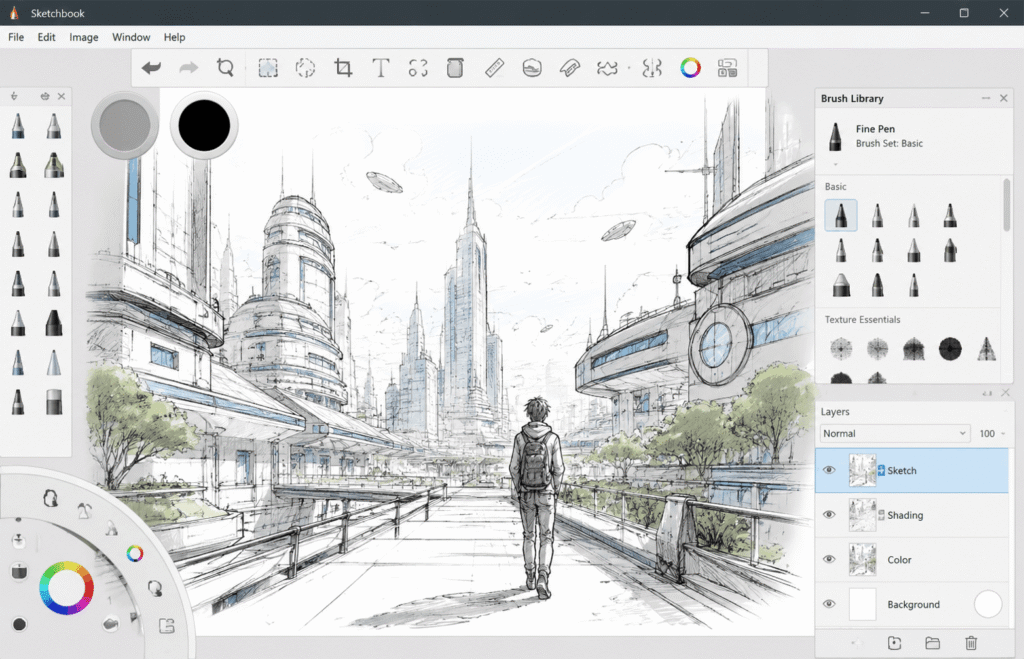Expand the small arrow under Fine Pen brush
The width and height of the screenshot is (1024, 659).
(x=835, y=164)
